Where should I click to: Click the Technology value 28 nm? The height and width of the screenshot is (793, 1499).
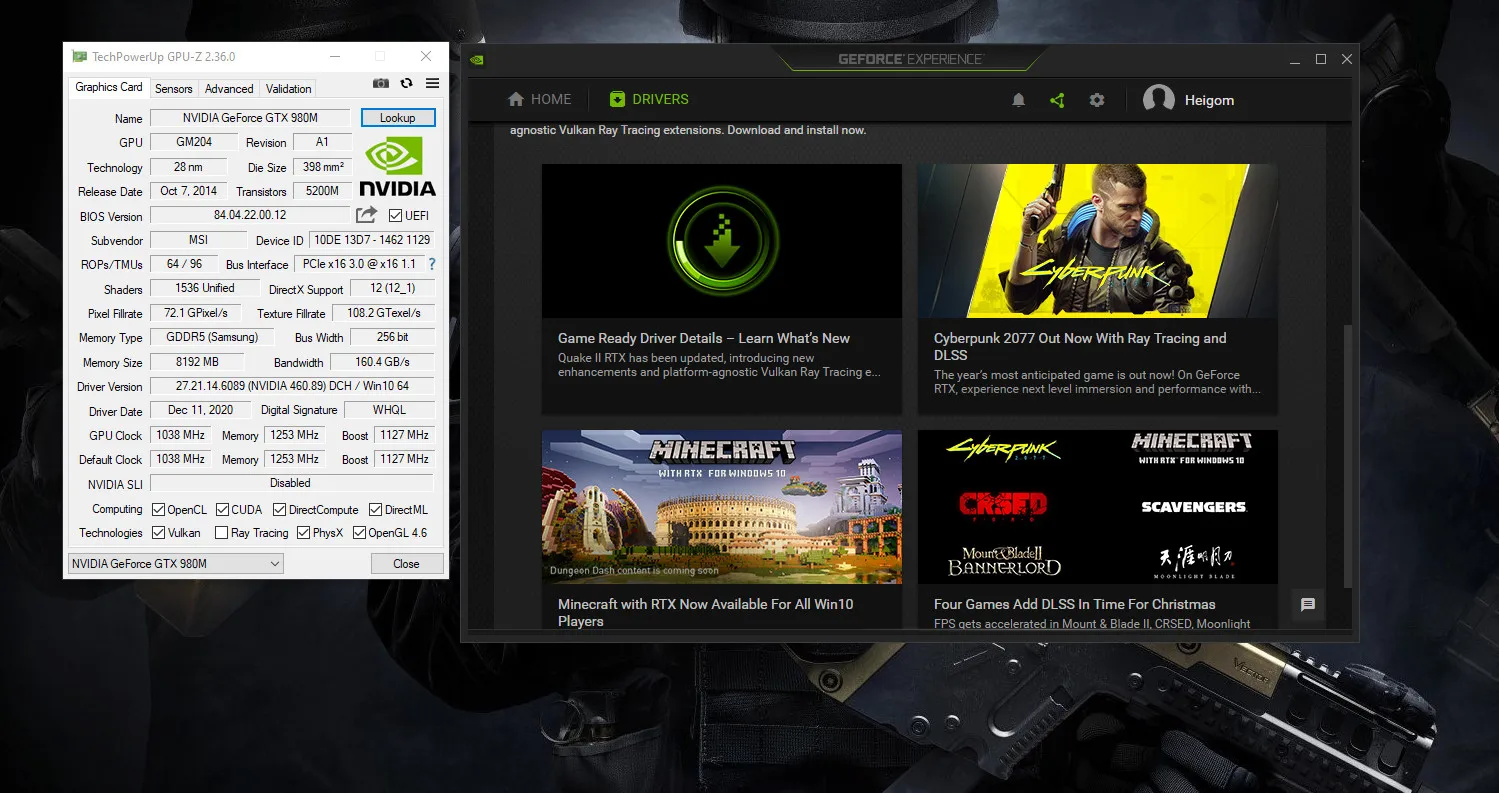188,167
